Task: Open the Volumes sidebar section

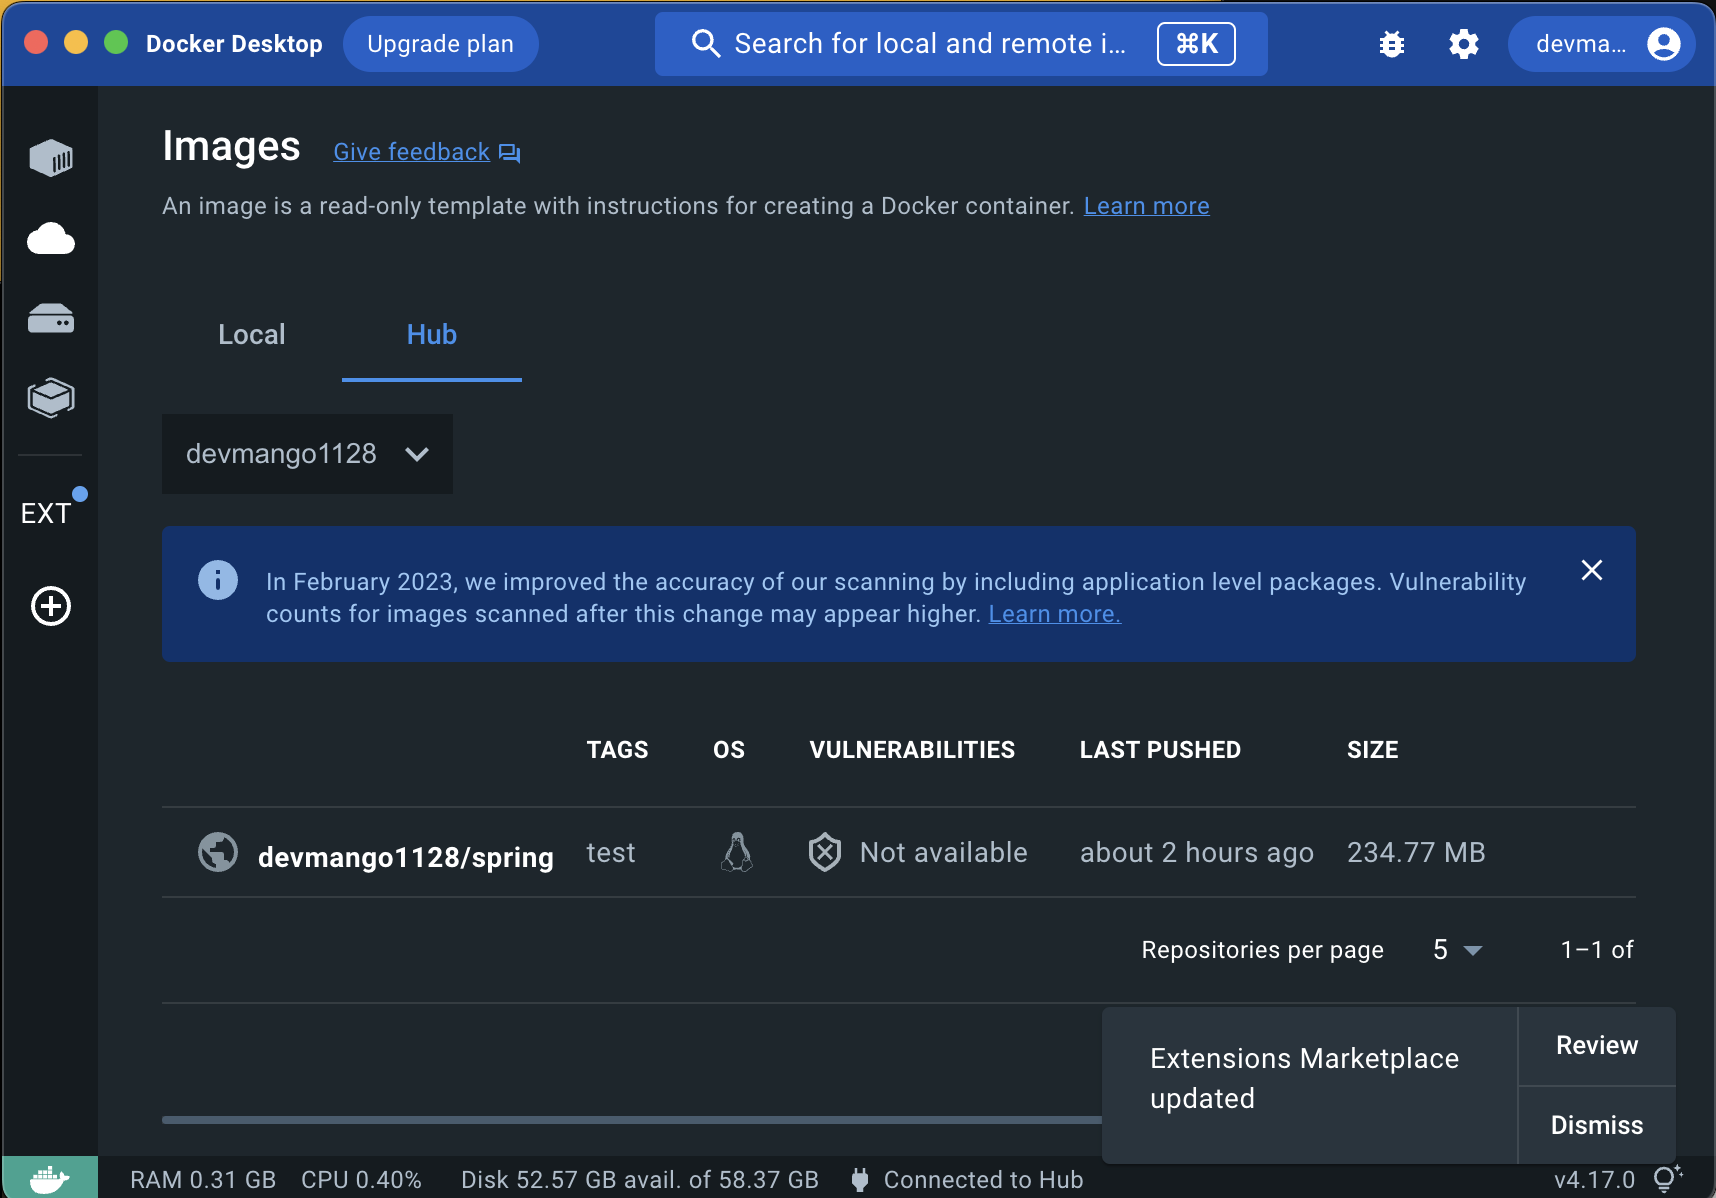Action: 51,319
